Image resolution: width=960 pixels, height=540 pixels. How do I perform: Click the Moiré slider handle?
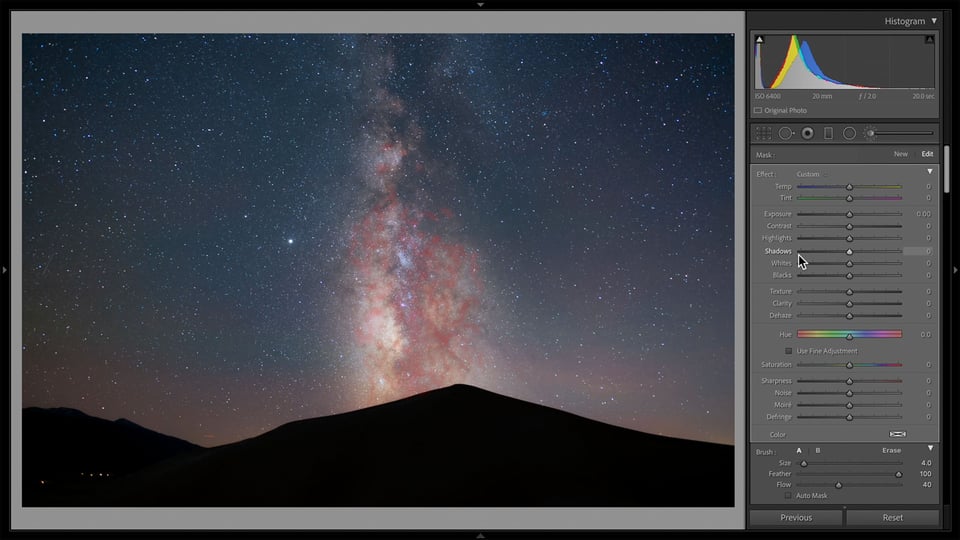click(x=849, y=405)
